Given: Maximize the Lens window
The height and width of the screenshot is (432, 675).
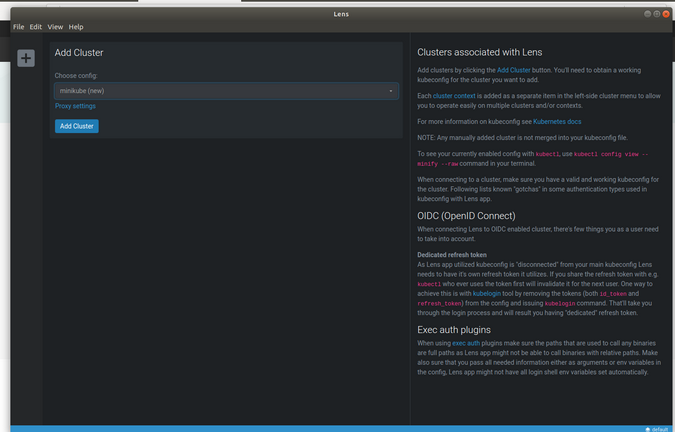Looking at the screenshot, I should point(652,14).
